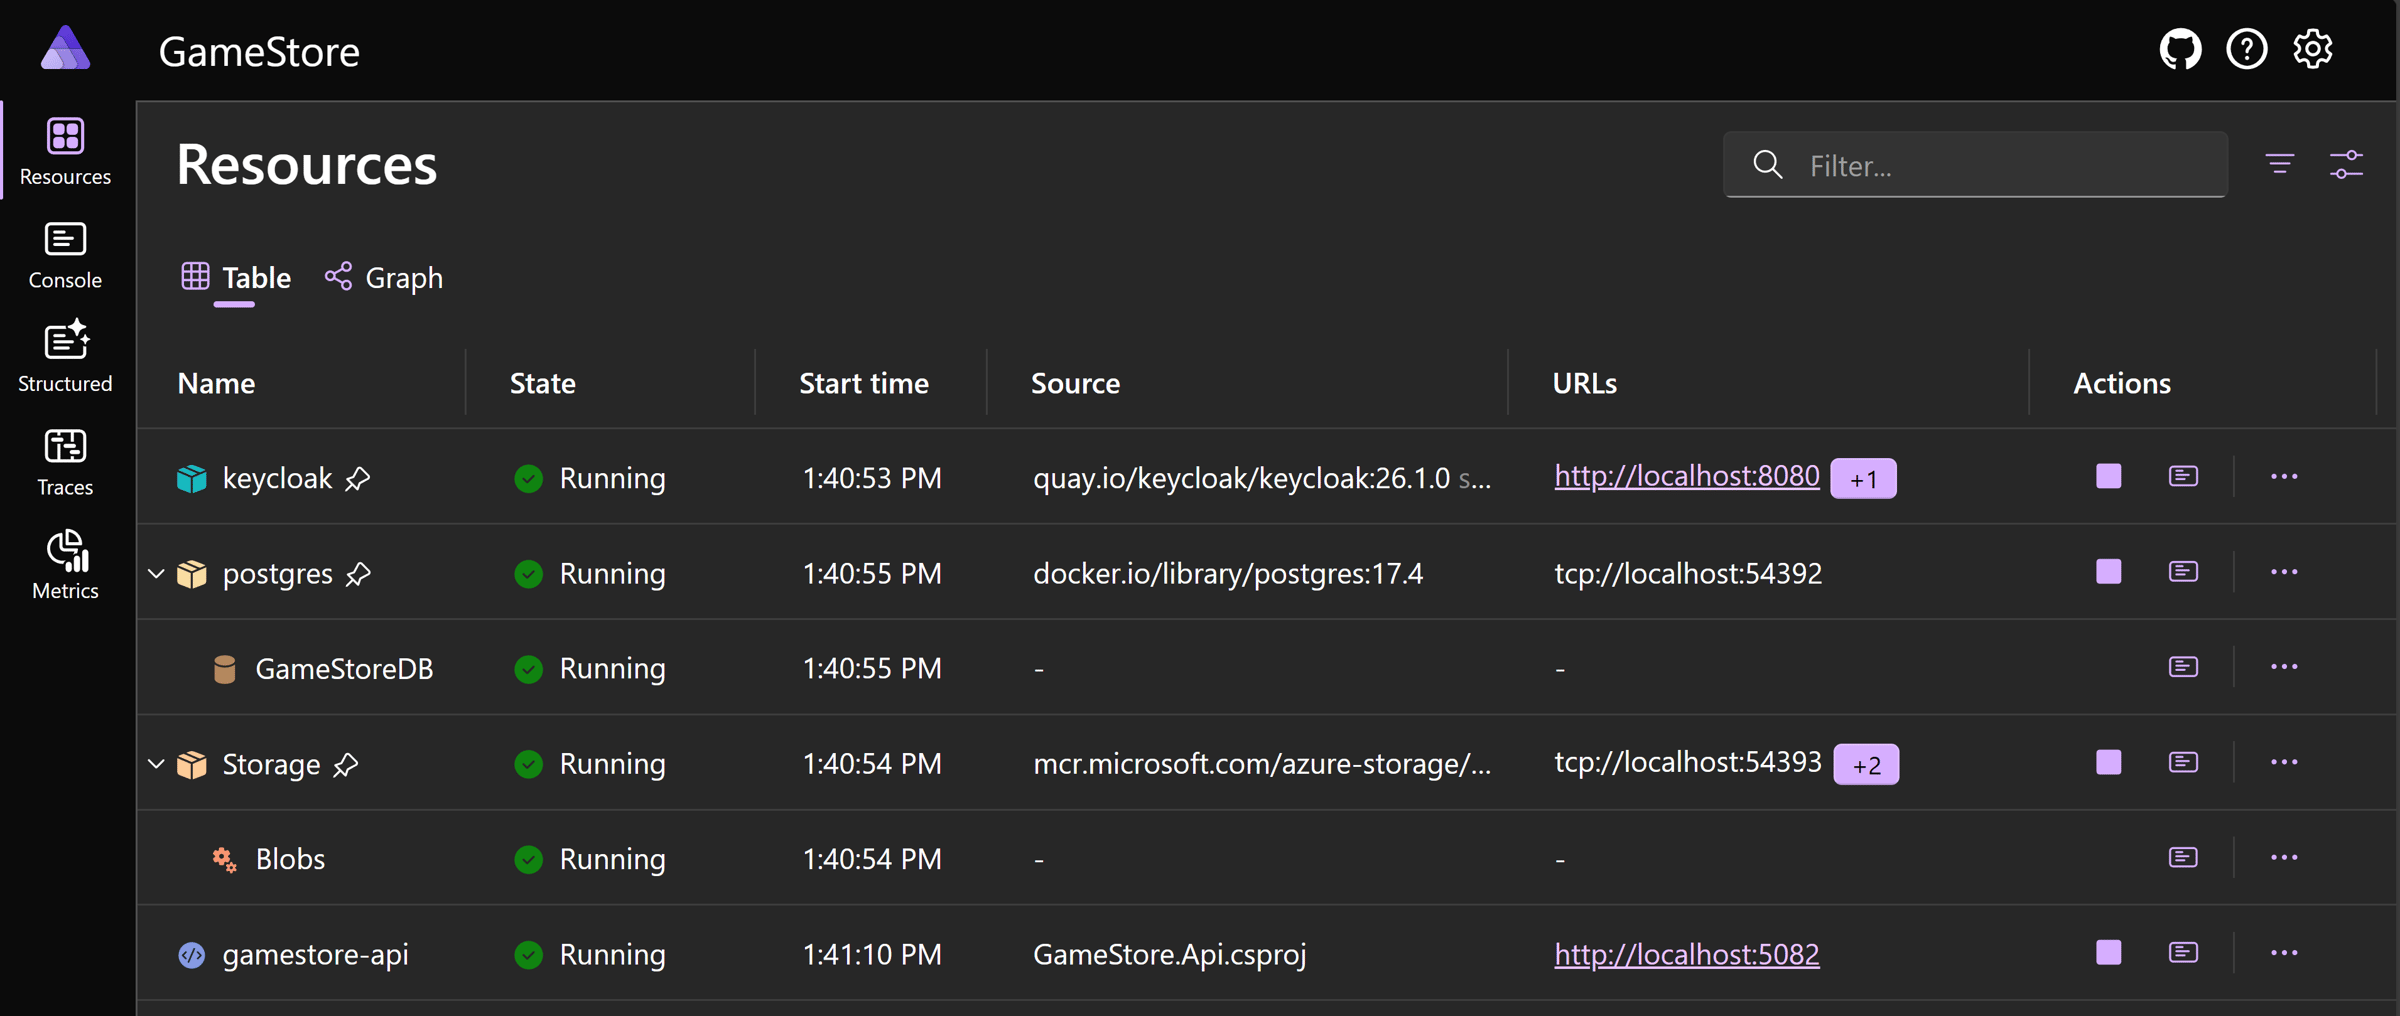
Task: Click the keycloak teal container icon
Action: pos(191,478)
